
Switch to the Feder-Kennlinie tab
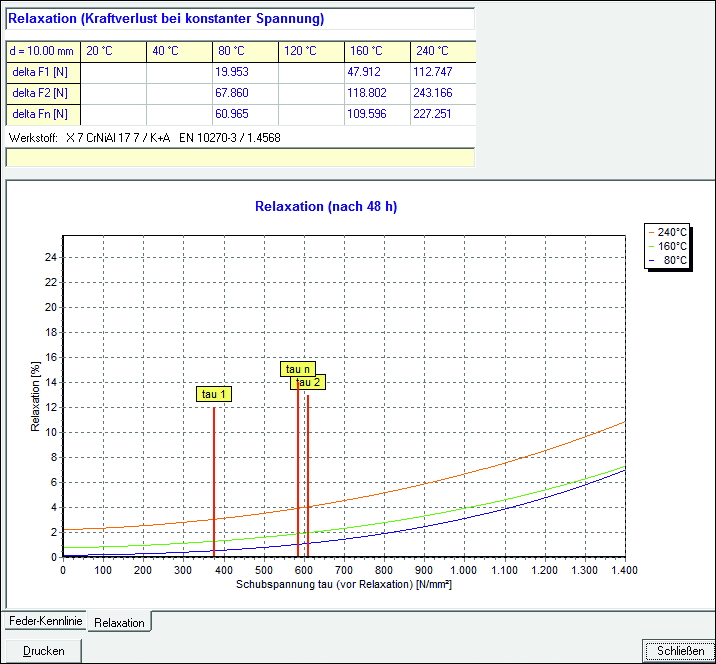click(x=43, y=621)
